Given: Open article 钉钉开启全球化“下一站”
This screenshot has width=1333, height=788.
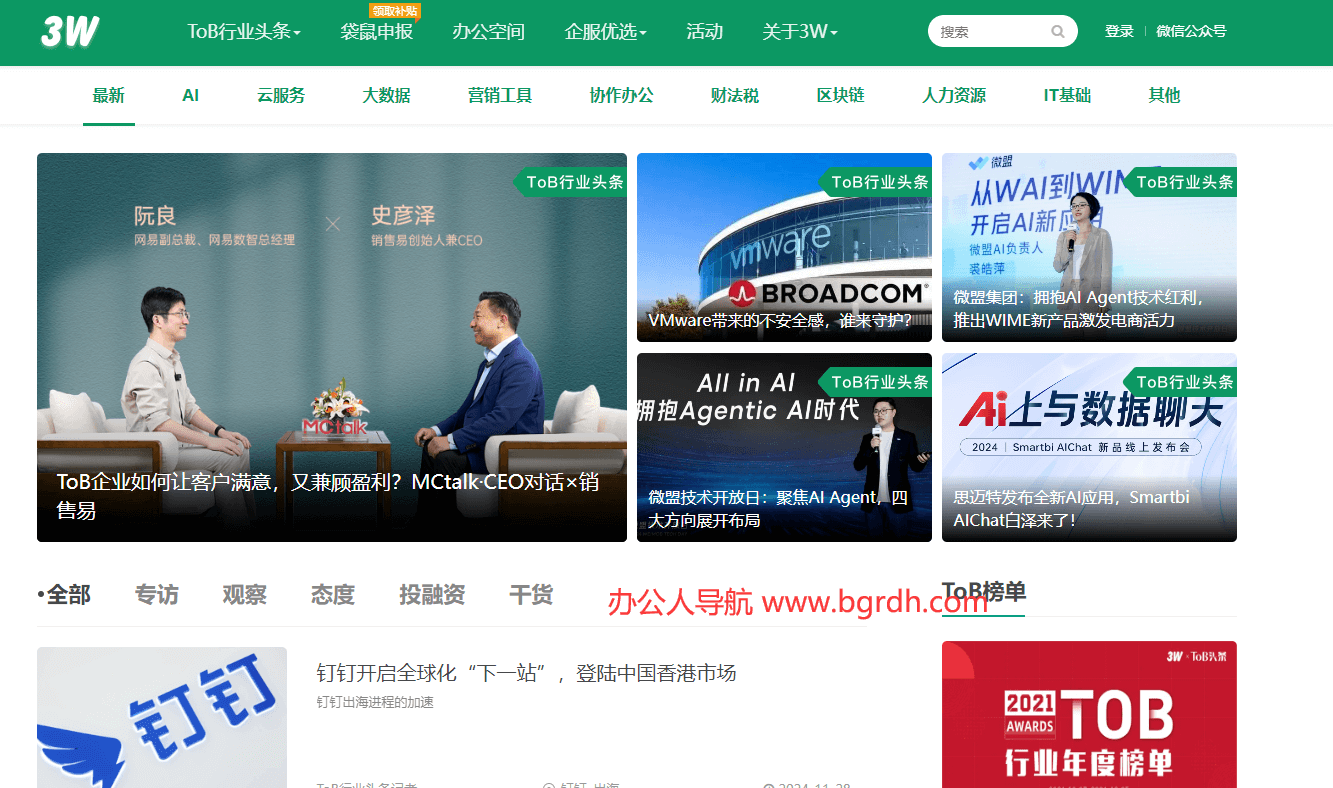Looking at the screenshot, I should click(x=526, y=673).
